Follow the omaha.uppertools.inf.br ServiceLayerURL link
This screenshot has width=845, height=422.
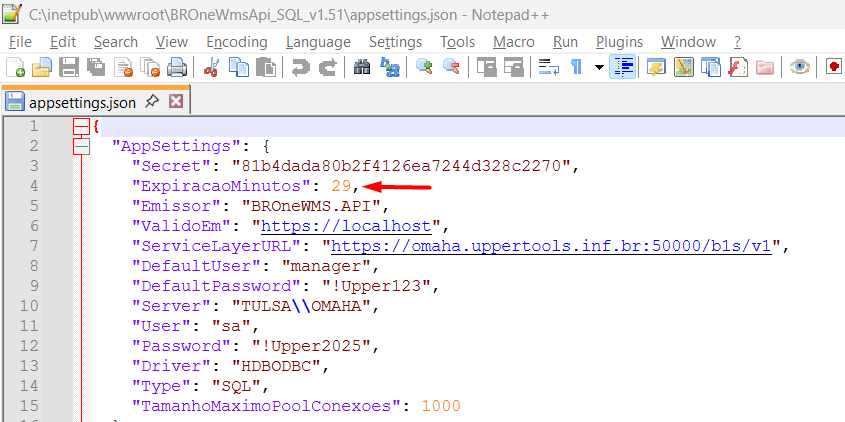click(x=551, y=246)
